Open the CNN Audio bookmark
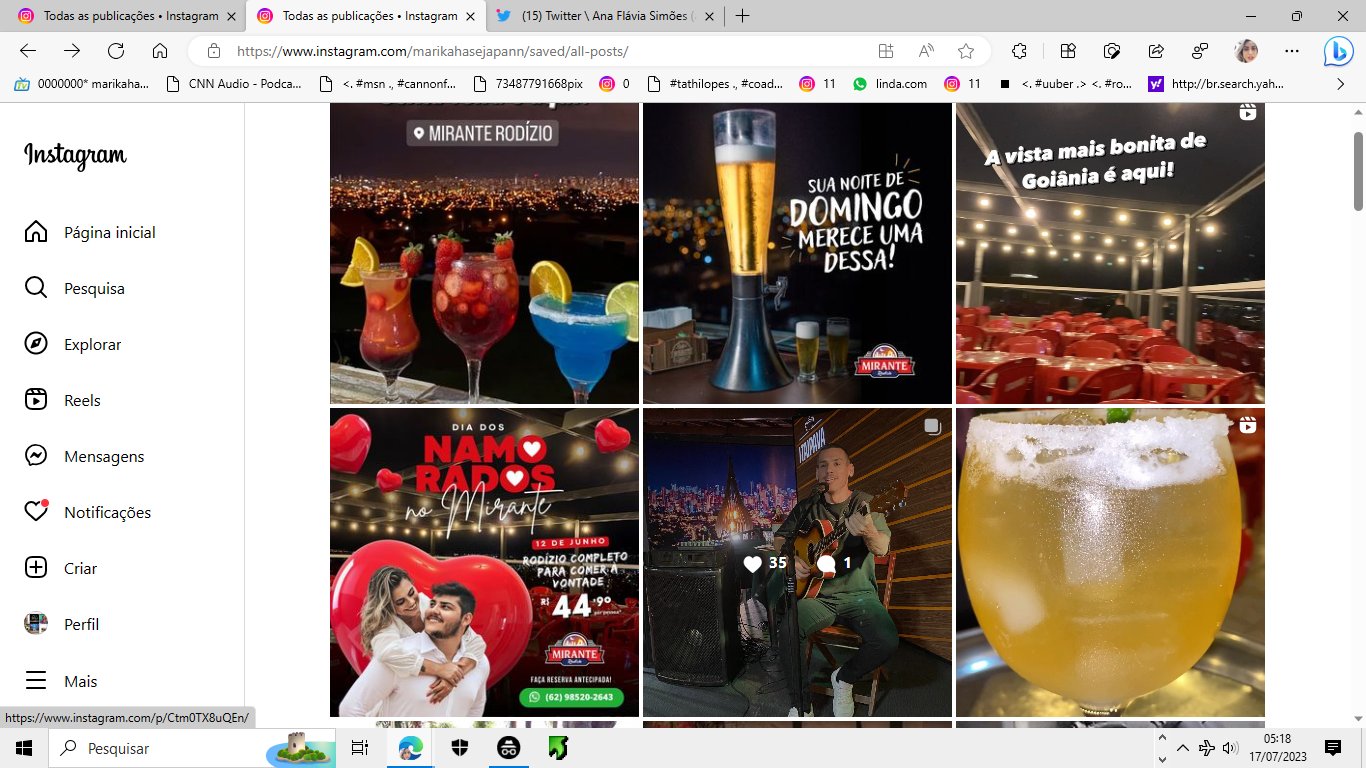The image size is (1366, 768). click(233, 84)
